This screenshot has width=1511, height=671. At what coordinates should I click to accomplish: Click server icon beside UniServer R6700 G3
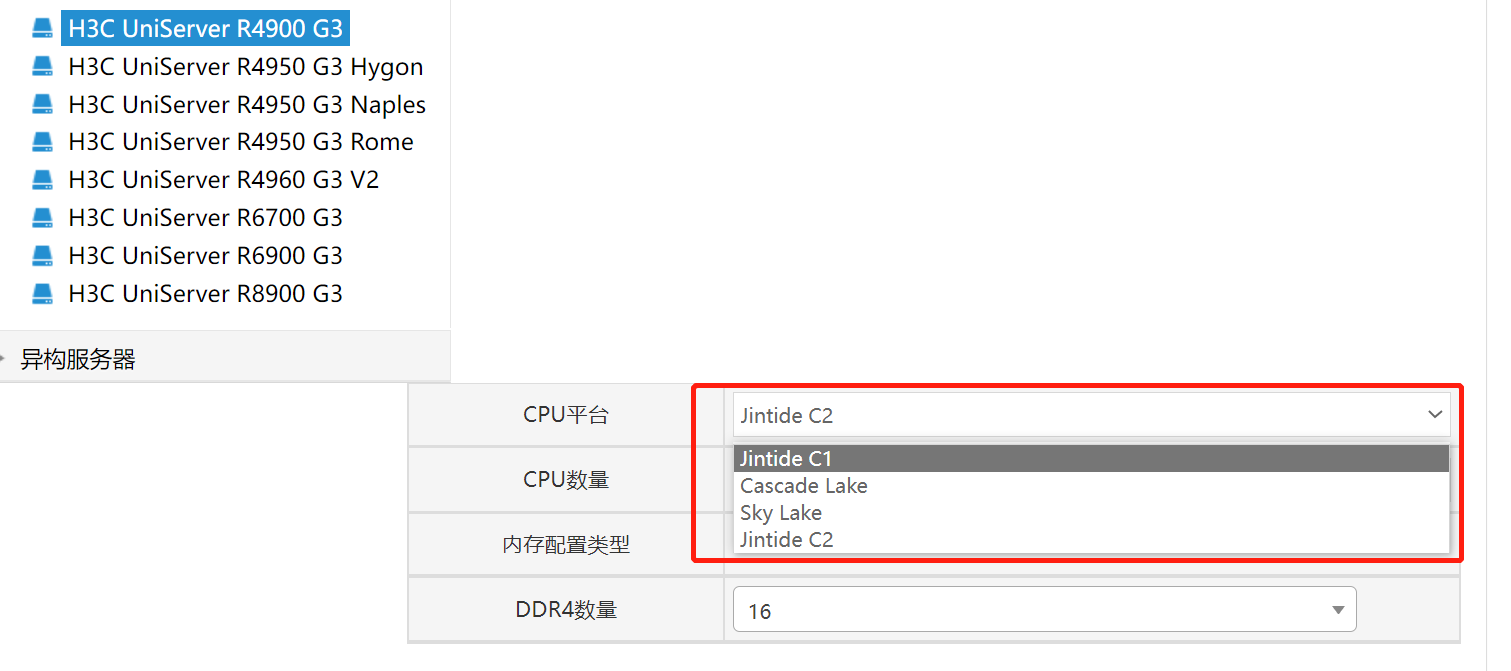click(x=42, y=218)
